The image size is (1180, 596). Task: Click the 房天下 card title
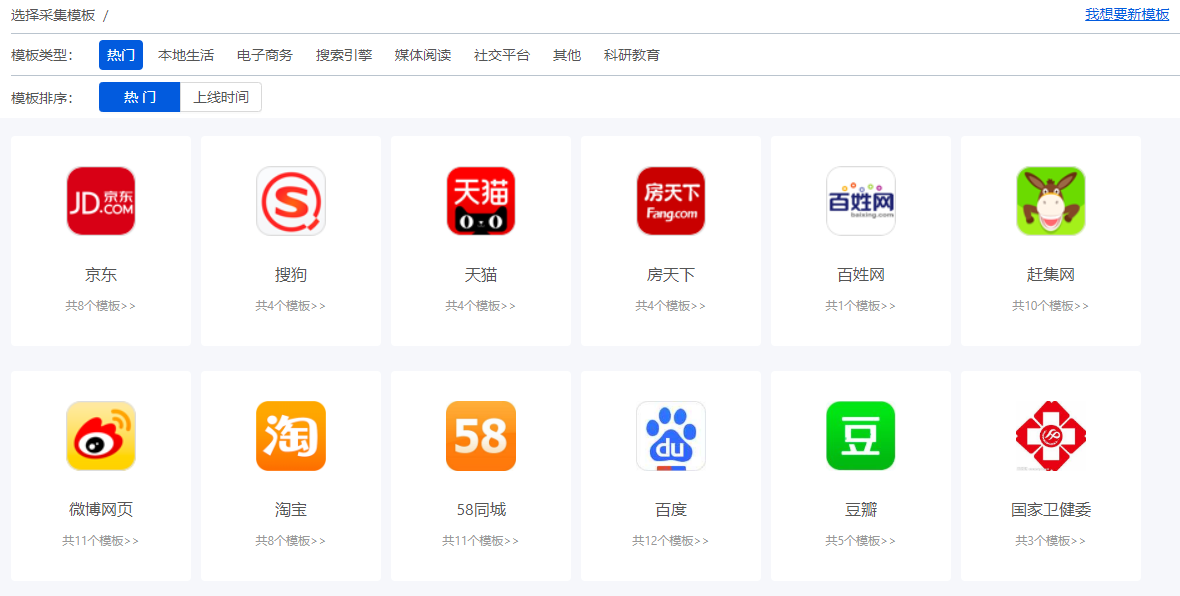point(671,275)
